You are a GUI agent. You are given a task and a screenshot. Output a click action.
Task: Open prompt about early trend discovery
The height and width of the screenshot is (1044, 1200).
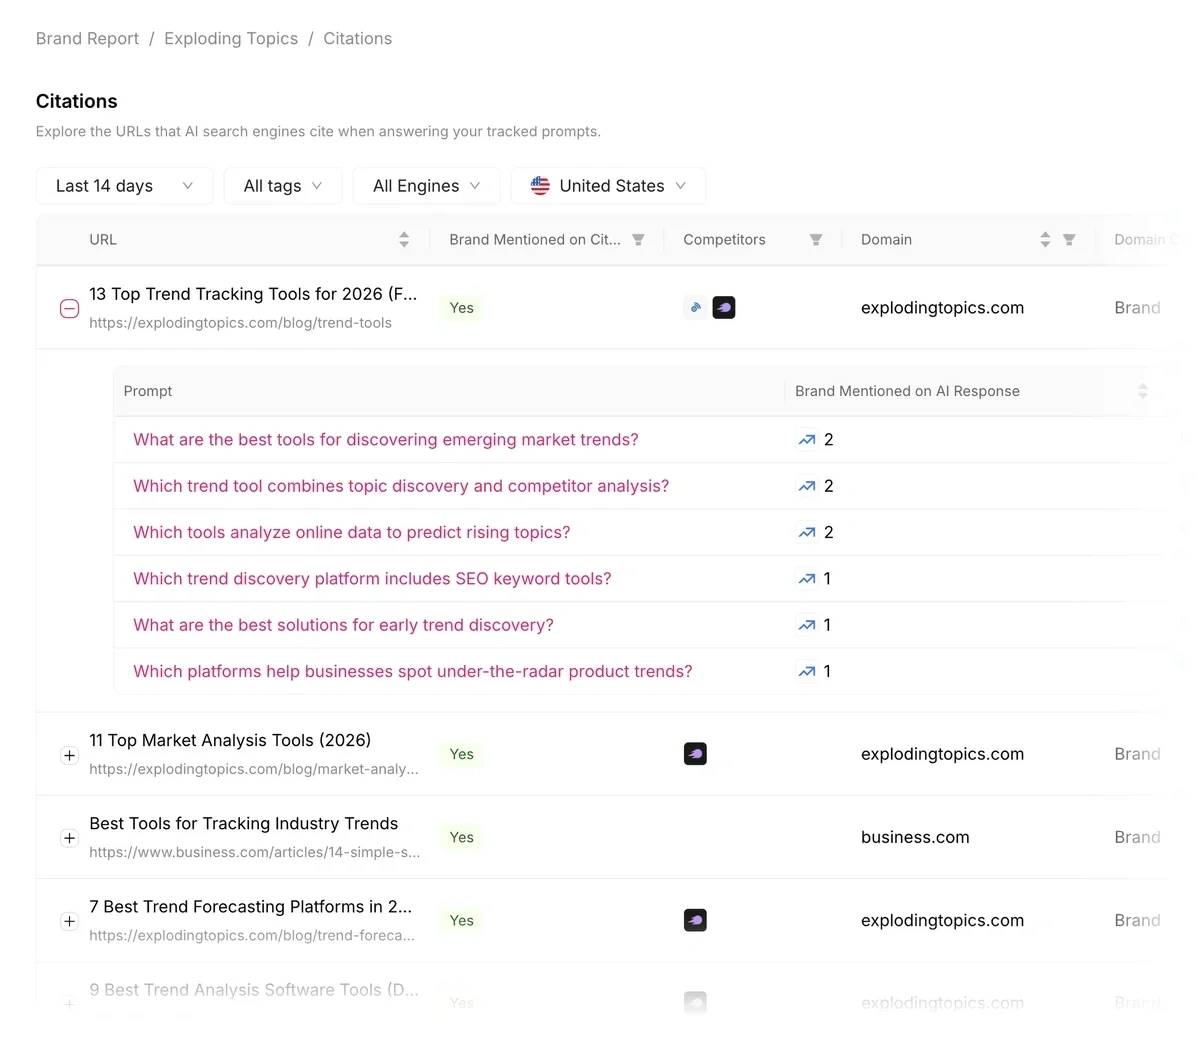click(x=343, y=625)
